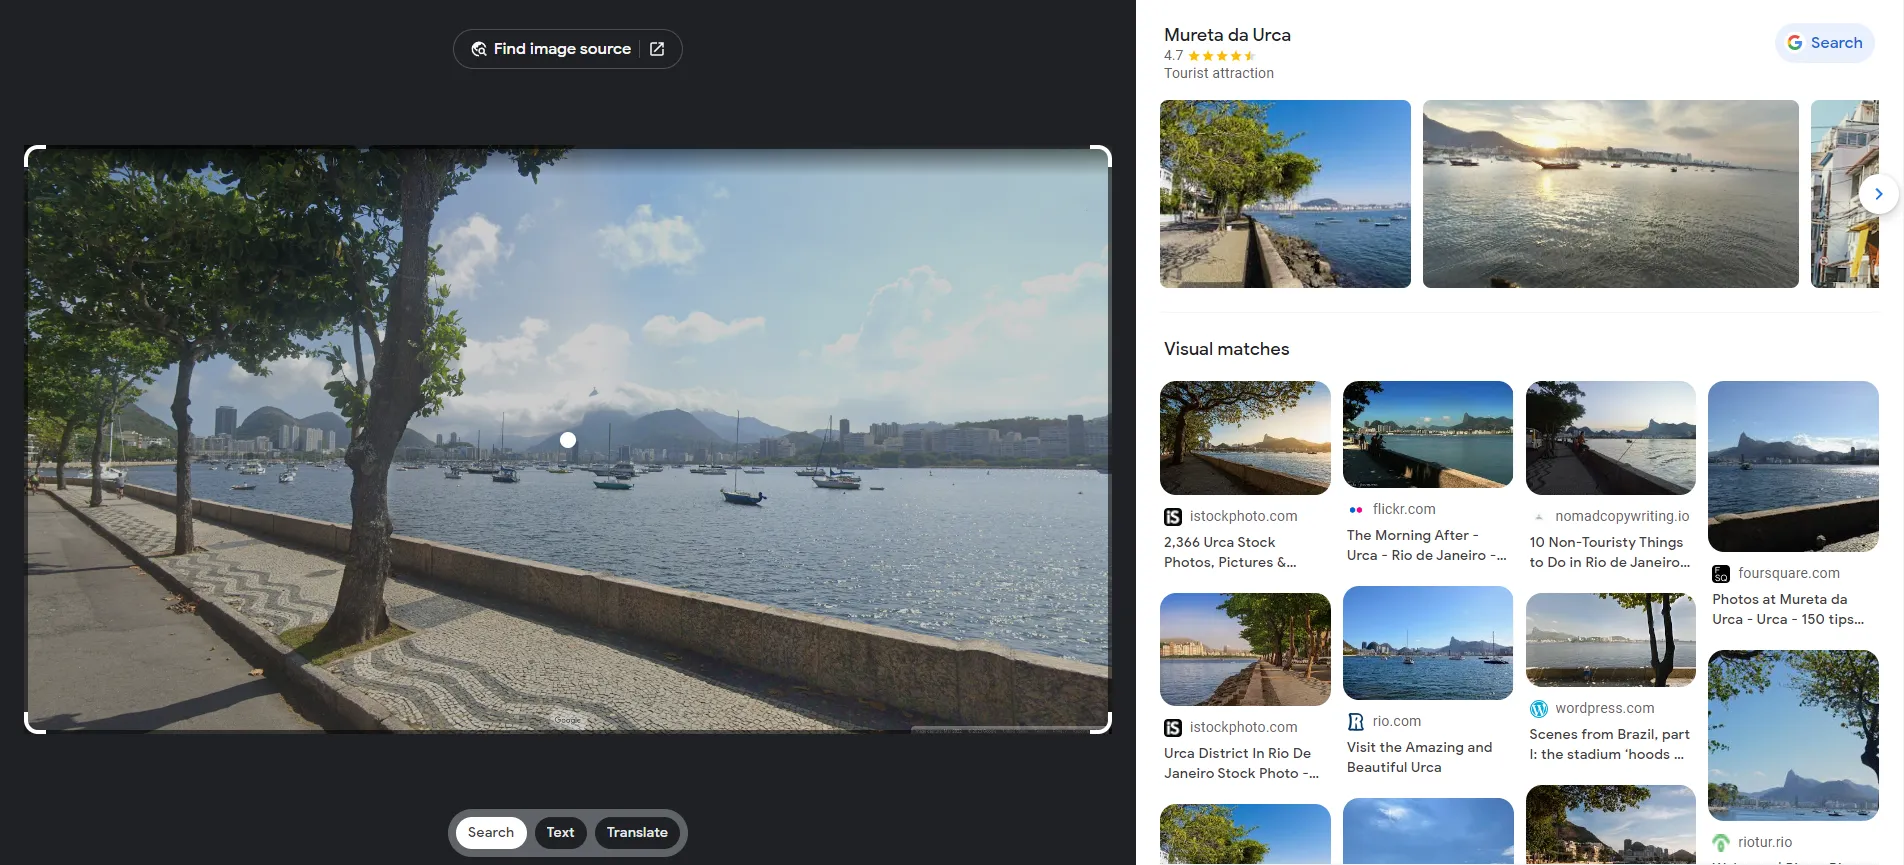This screenshot has width=1904, height=865.
Task: Switch to Translate mode
Action: (x=637, y=833)
